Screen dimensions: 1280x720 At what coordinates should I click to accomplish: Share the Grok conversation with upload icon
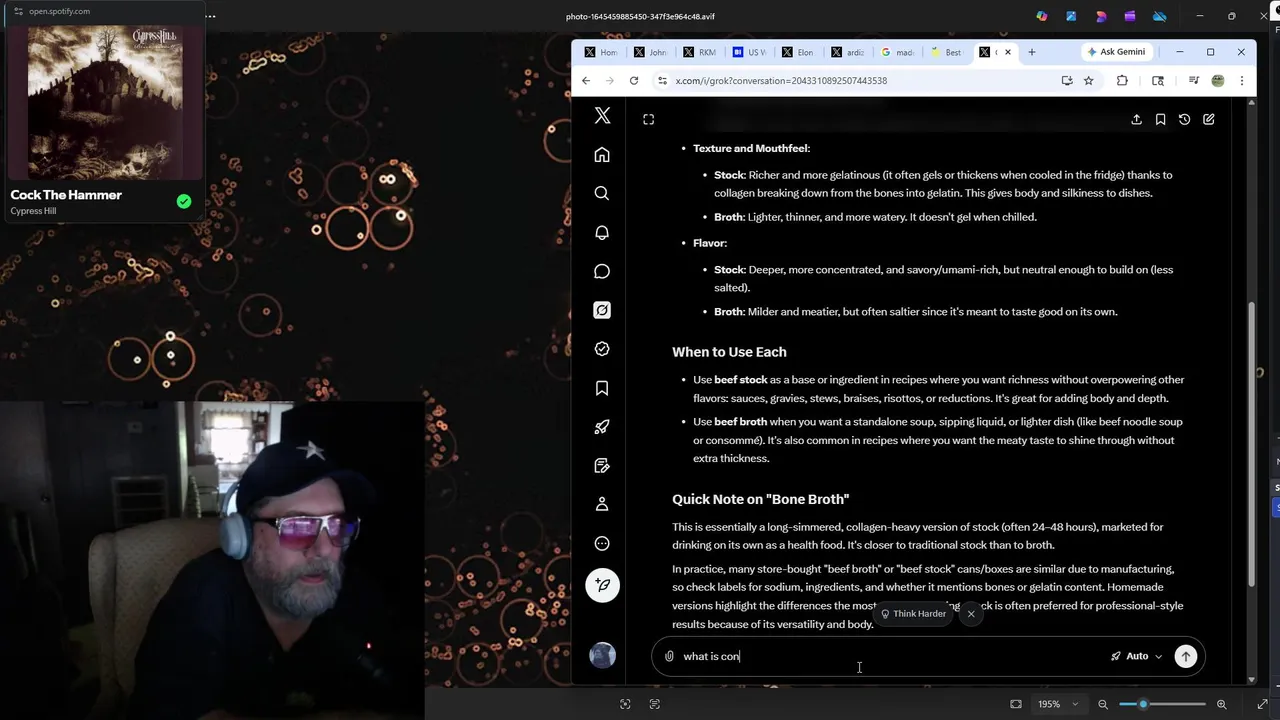[1136, 120]
